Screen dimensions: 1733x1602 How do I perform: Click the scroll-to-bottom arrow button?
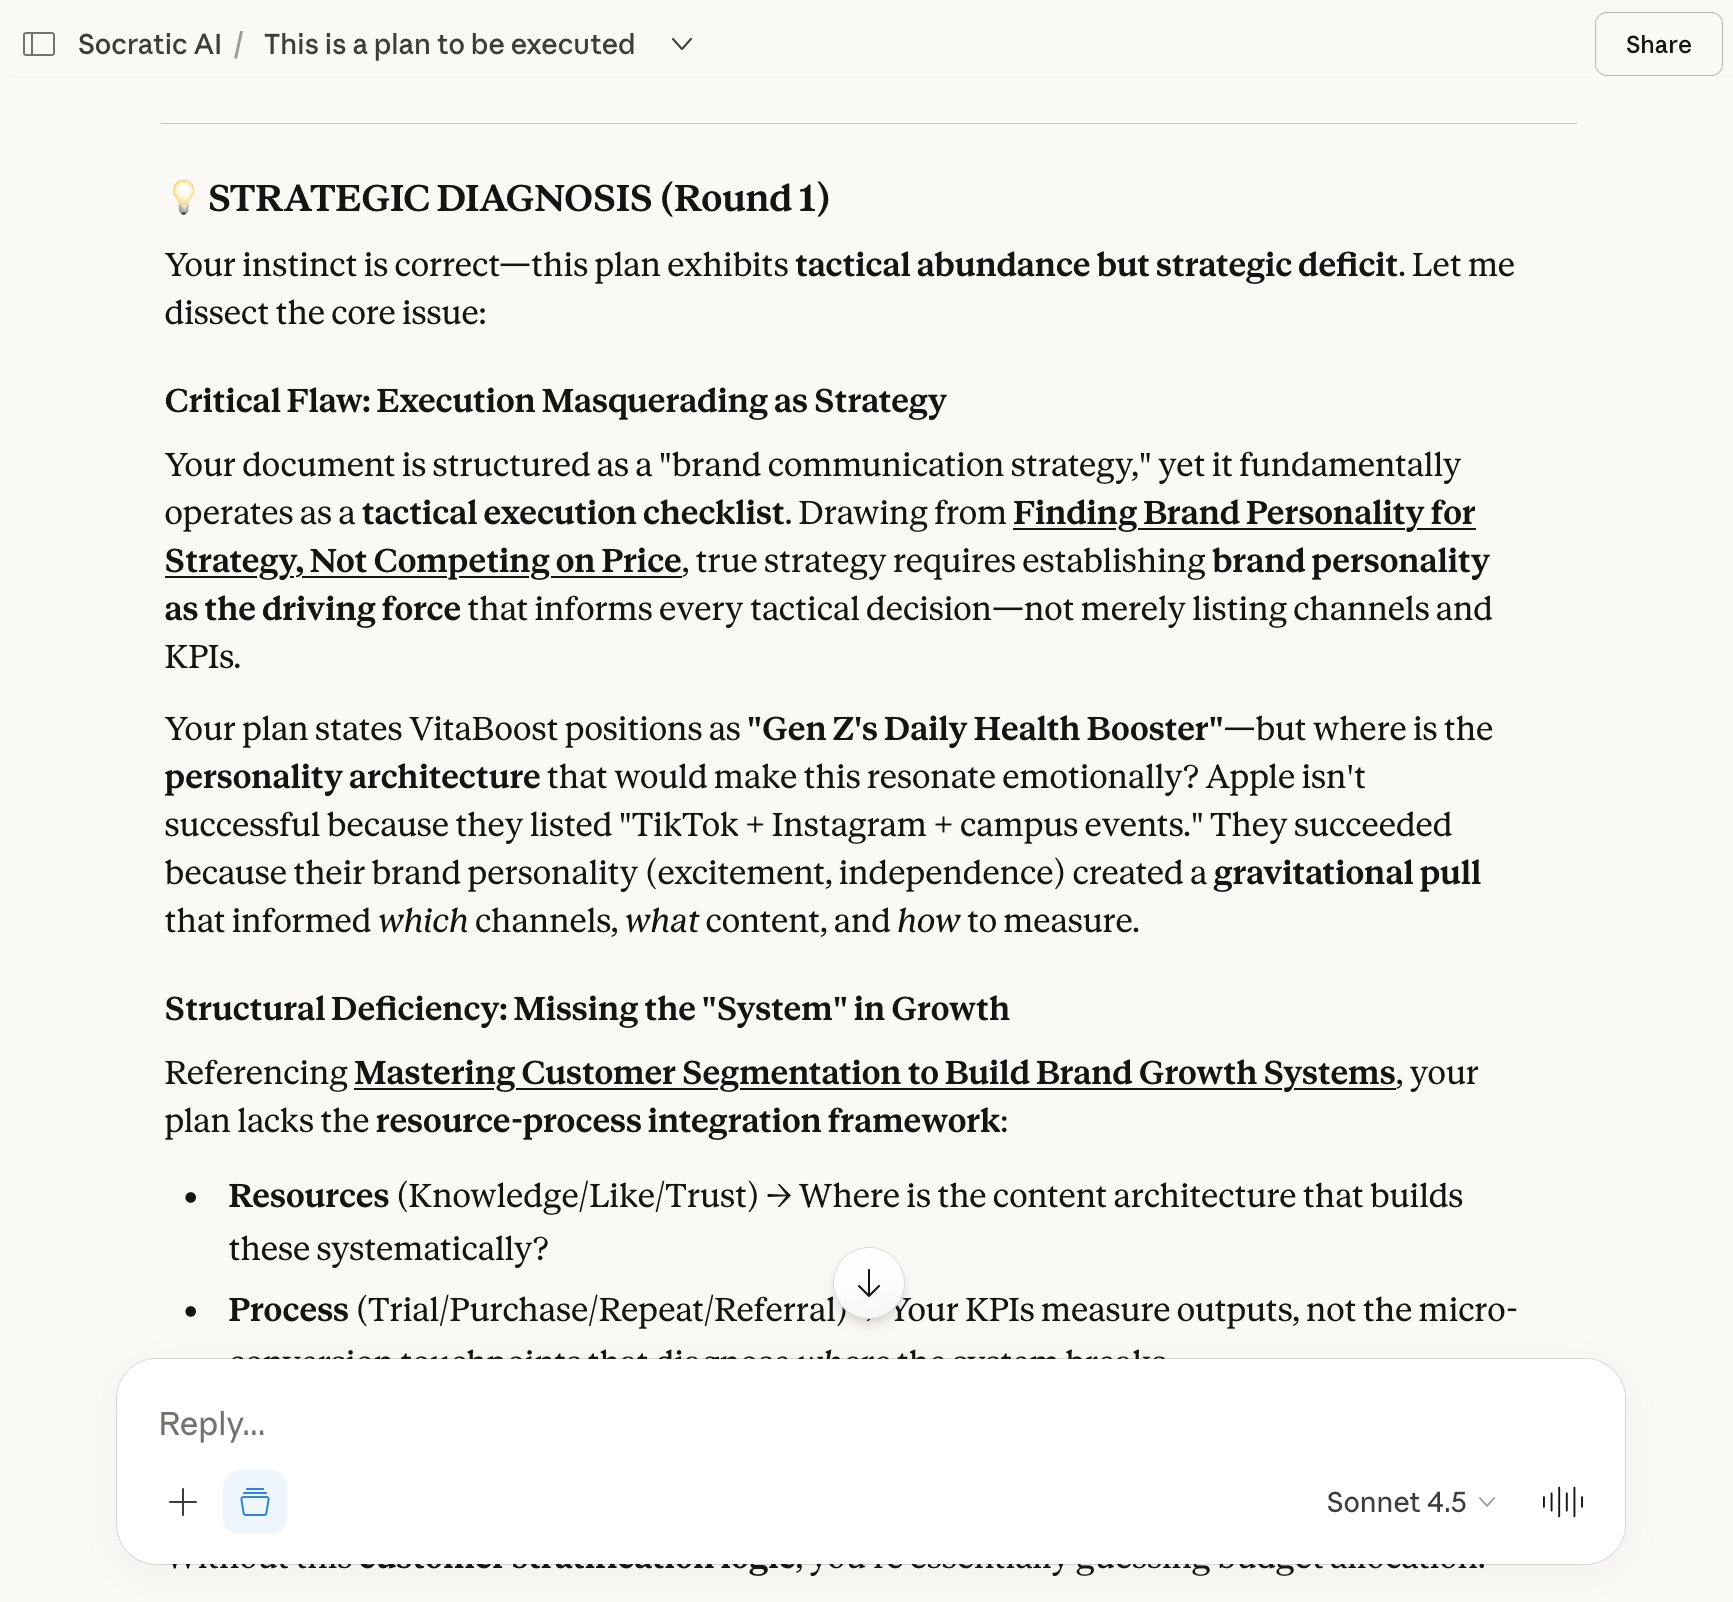(869, 1283)
